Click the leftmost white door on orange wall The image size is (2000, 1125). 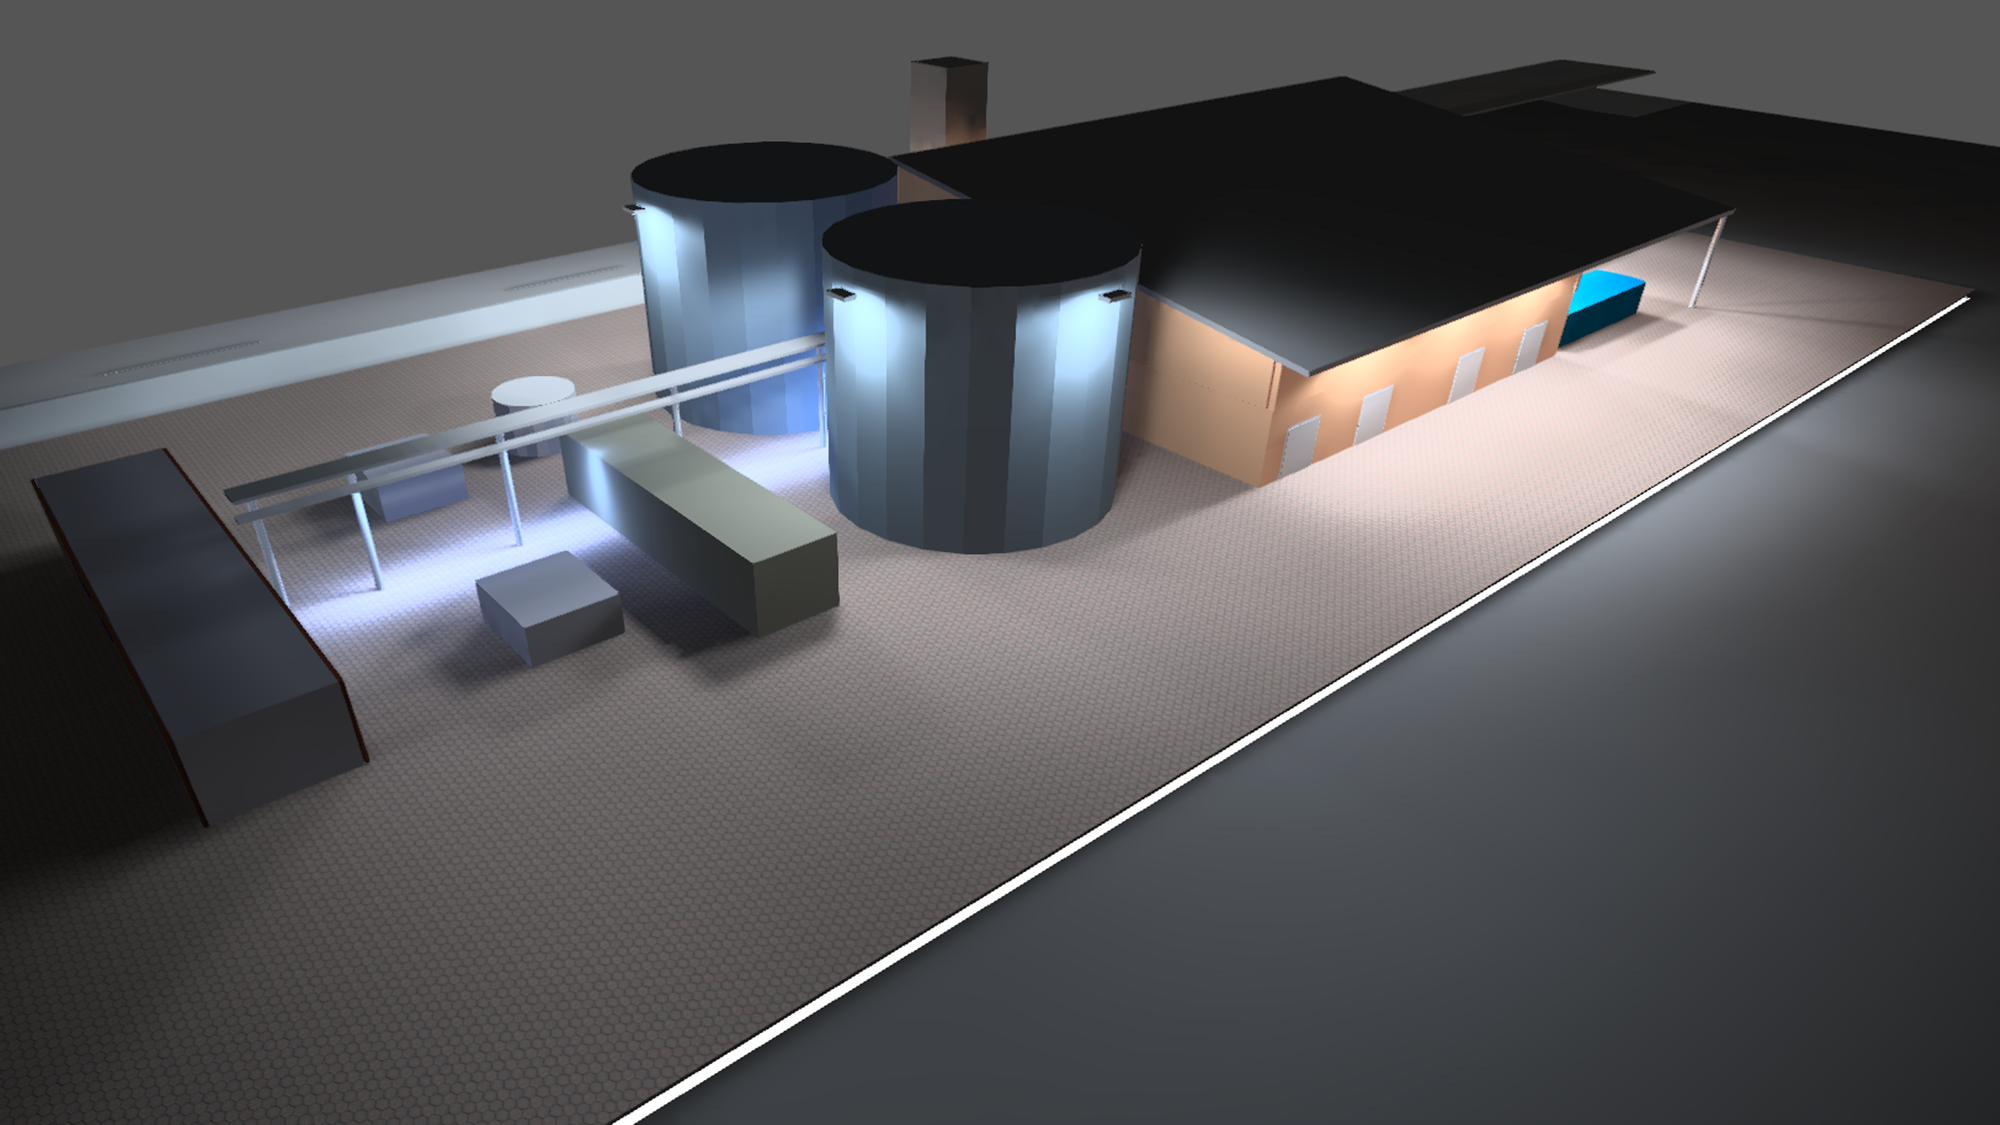1301,446
